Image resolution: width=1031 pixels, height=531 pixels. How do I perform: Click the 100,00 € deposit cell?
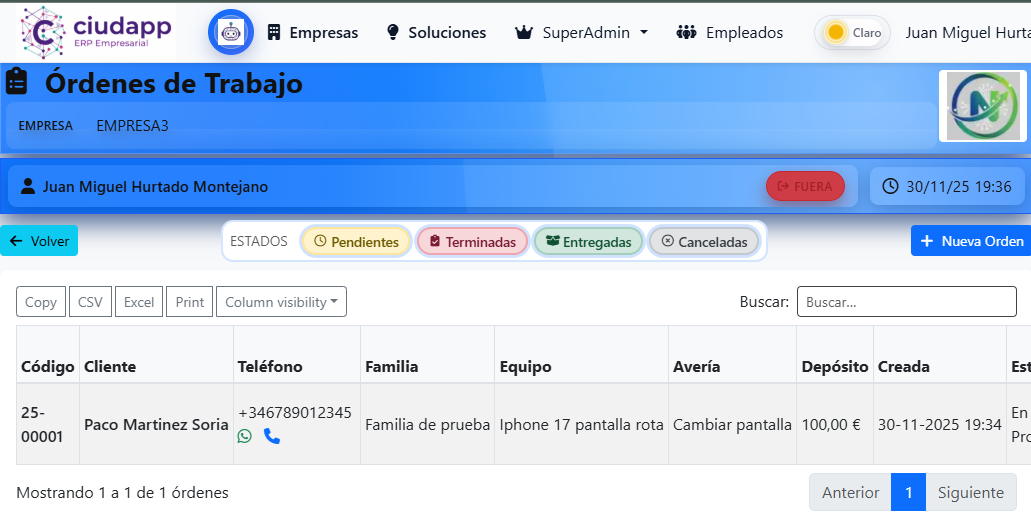tap(835, 425)
